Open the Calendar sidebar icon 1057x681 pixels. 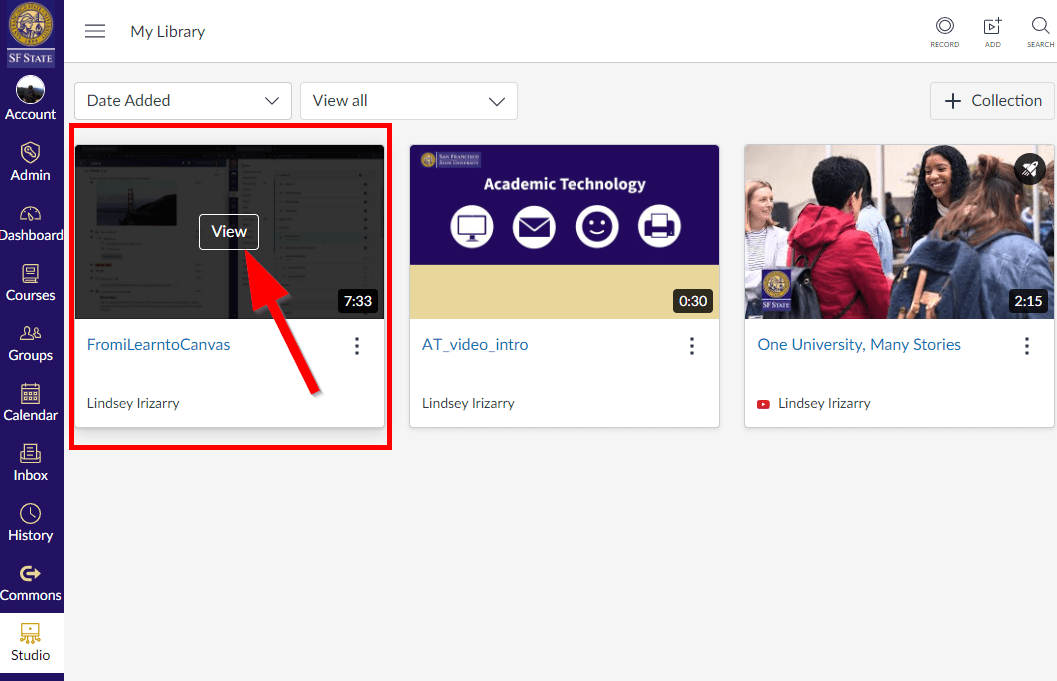pyautogui.click(x=30, y=401)
